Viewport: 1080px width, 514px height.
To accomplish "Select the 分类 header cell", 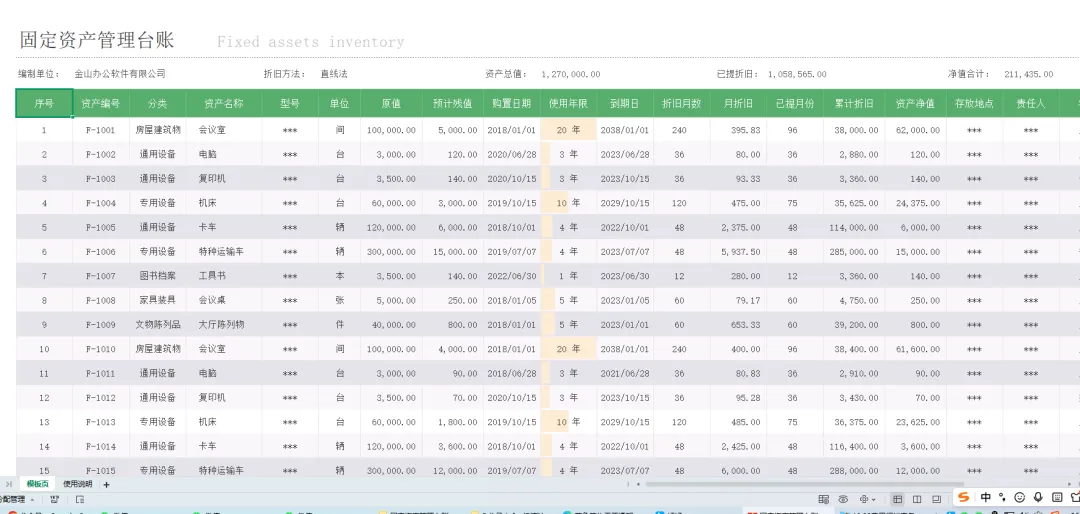I will point(157,103).
